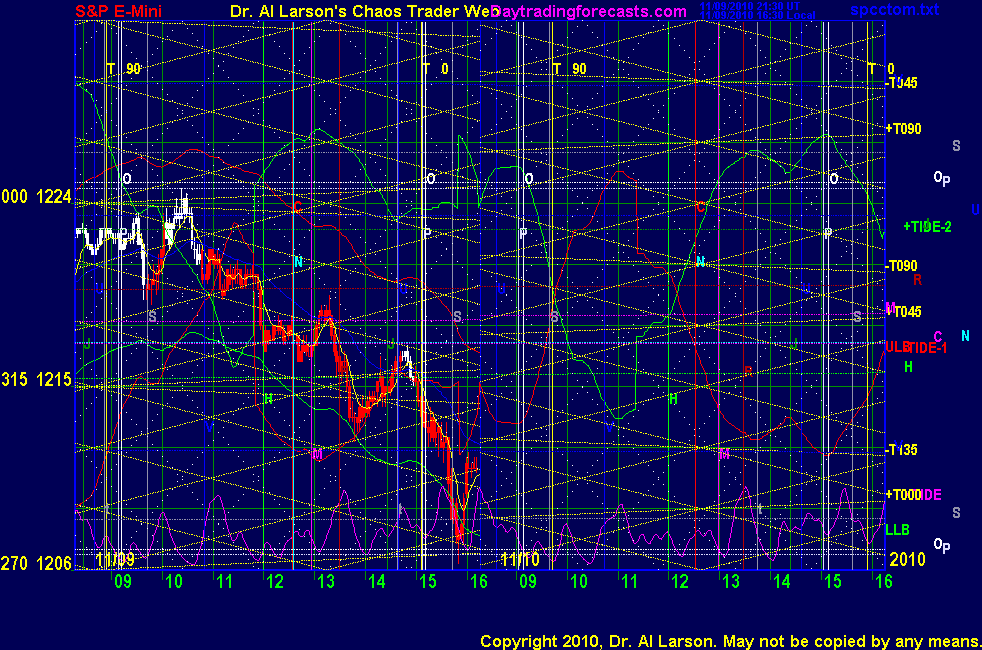Click the red "S&P E-Mini" chart title
This screenshot has width=982, height=650.
point(118,11)
